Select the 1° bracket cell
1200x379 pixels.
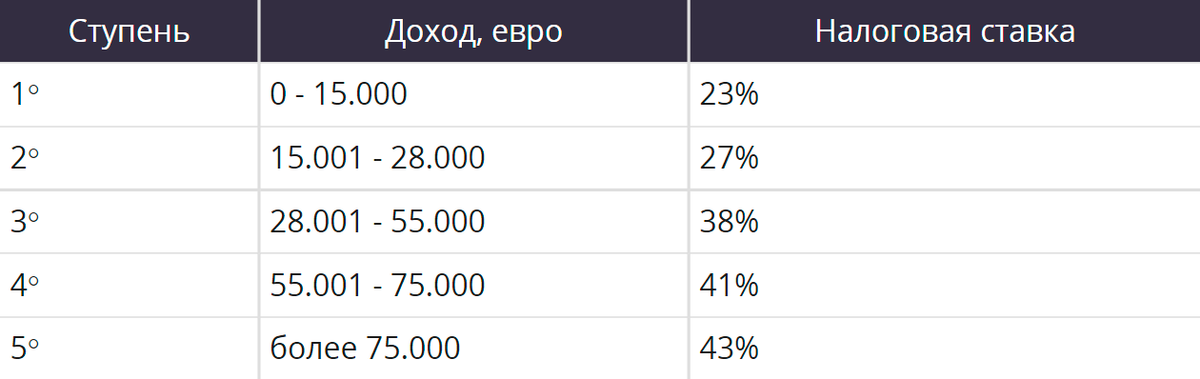pos(129,95)
